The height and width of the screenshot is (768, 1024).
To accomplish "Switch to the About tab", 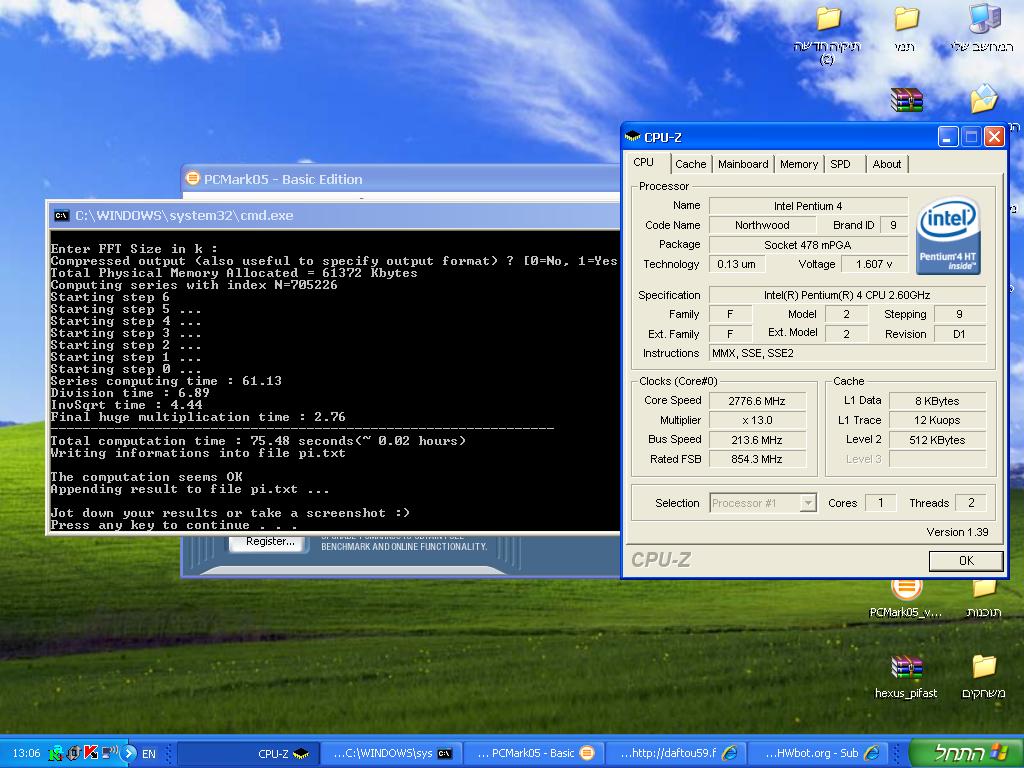I will 887,164.
